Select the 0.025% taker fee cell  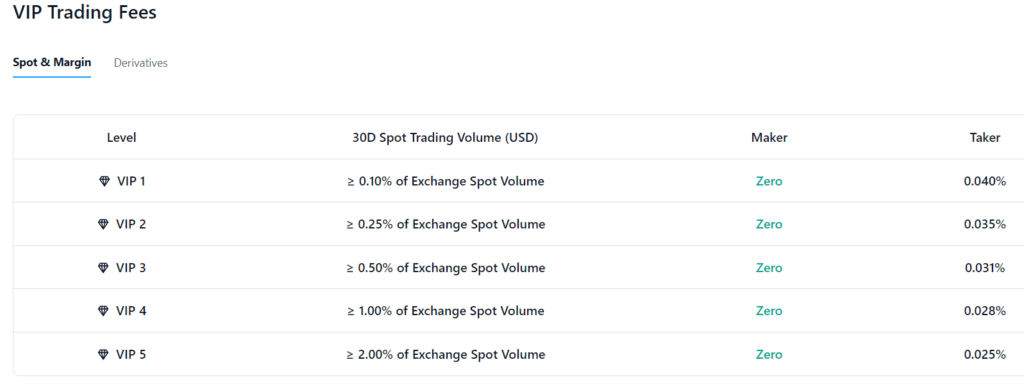click(985, 354)
